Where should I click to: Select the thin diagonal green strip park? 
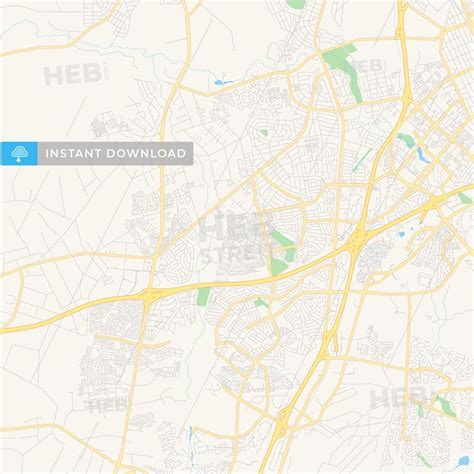(x=362, y=159)
